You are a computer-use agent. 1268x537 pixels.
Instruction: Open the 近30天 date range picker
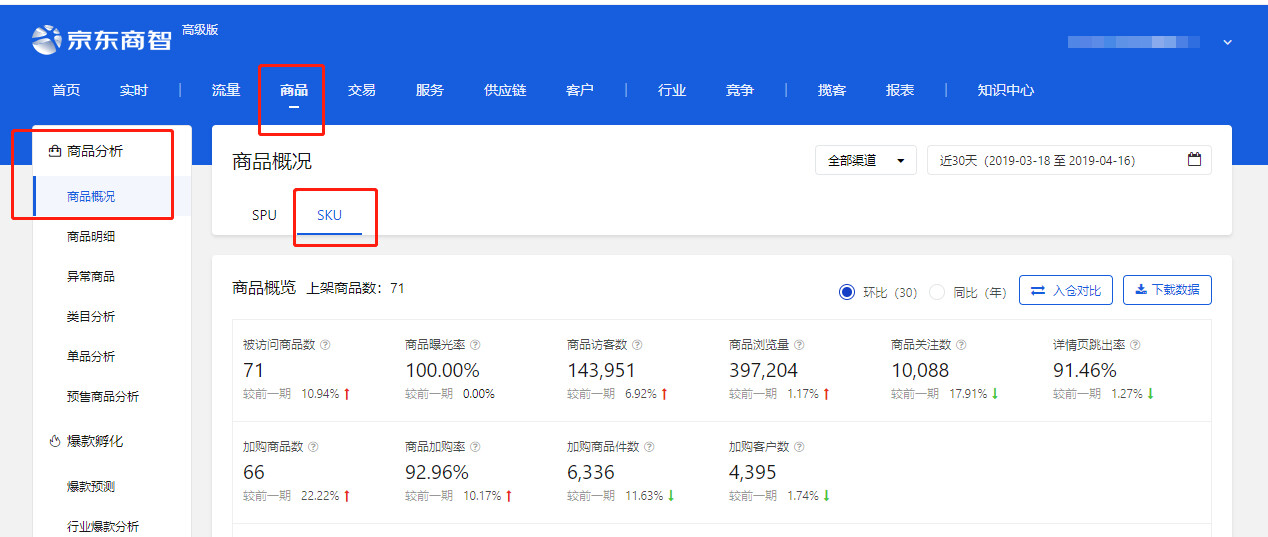(1070, 160)
